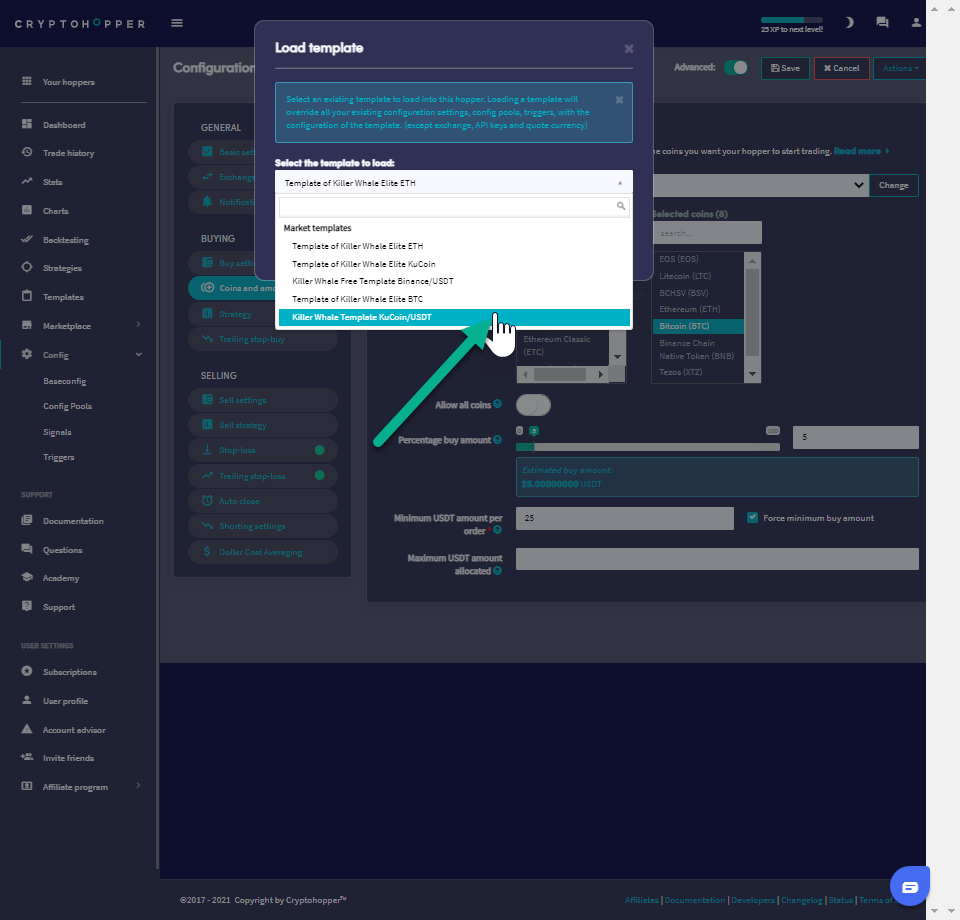
Task: Toggle dark mode moon icon
Action: coord(849,22)
